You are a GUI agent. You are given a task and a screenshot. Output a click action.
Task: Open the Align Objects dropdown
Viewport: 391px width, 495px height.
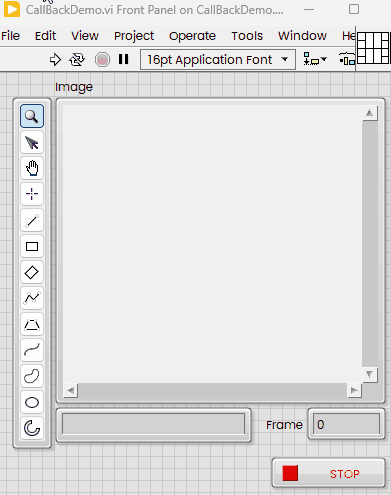point(315,60)
